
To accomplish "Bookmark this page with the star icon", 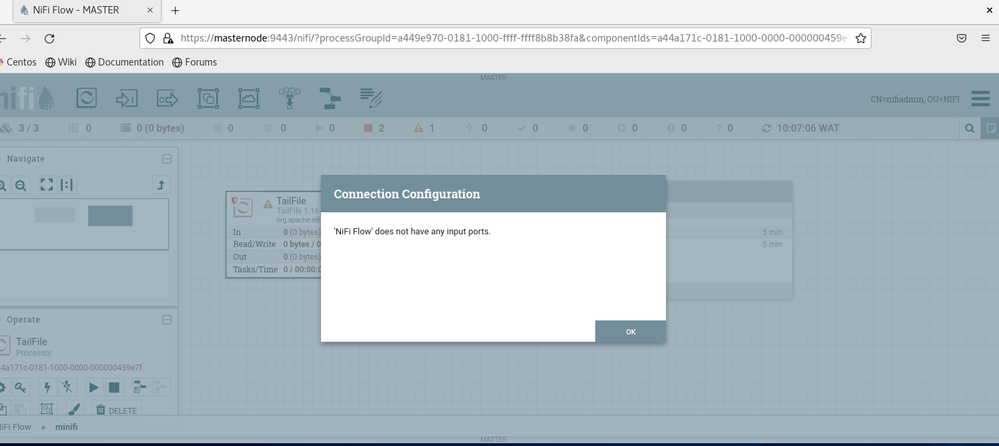I will click(861, 38).
